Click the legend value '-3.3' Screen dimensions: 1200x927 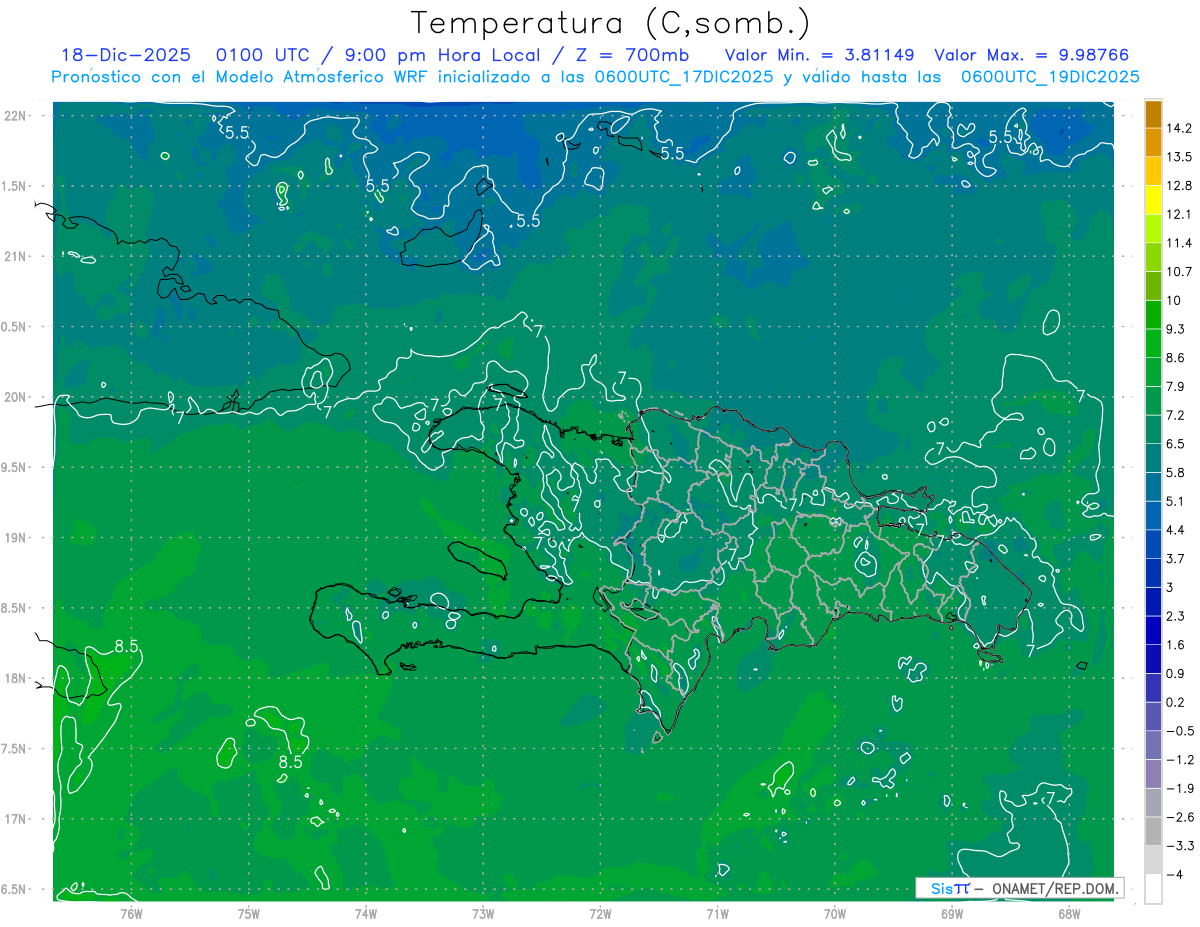point(1179,846)
